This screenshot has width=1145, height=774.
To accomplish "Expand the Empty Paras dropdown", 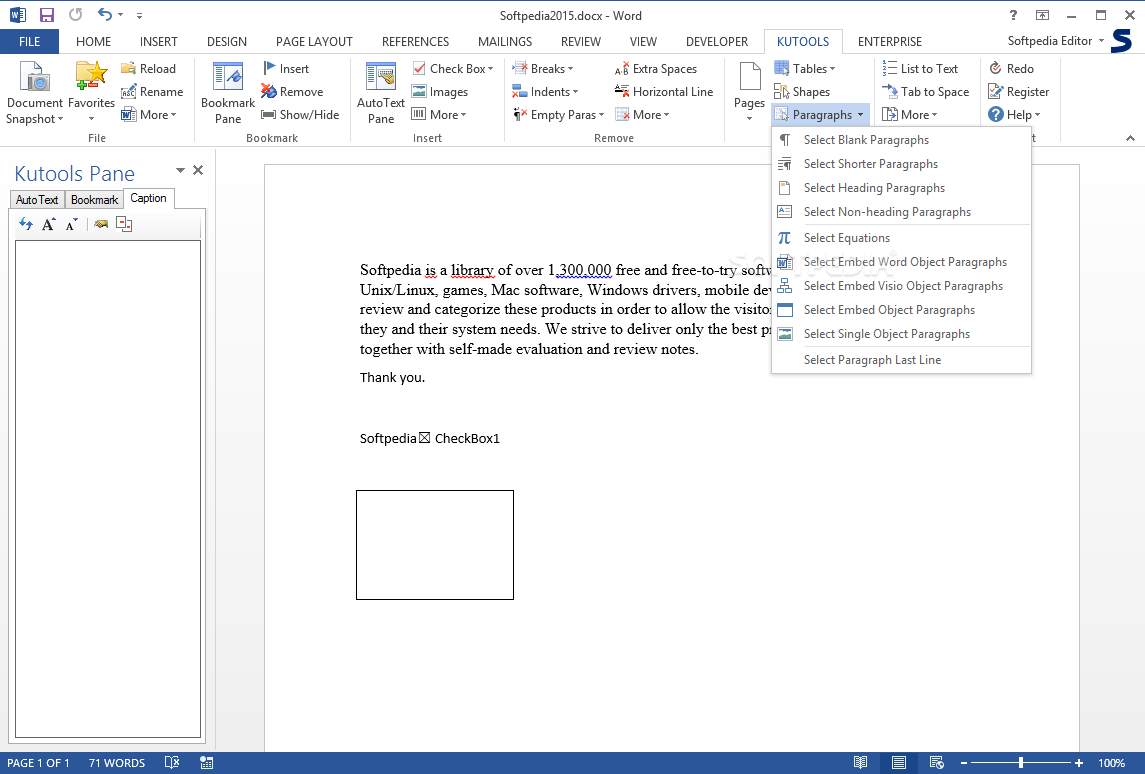I will [602, 115].
